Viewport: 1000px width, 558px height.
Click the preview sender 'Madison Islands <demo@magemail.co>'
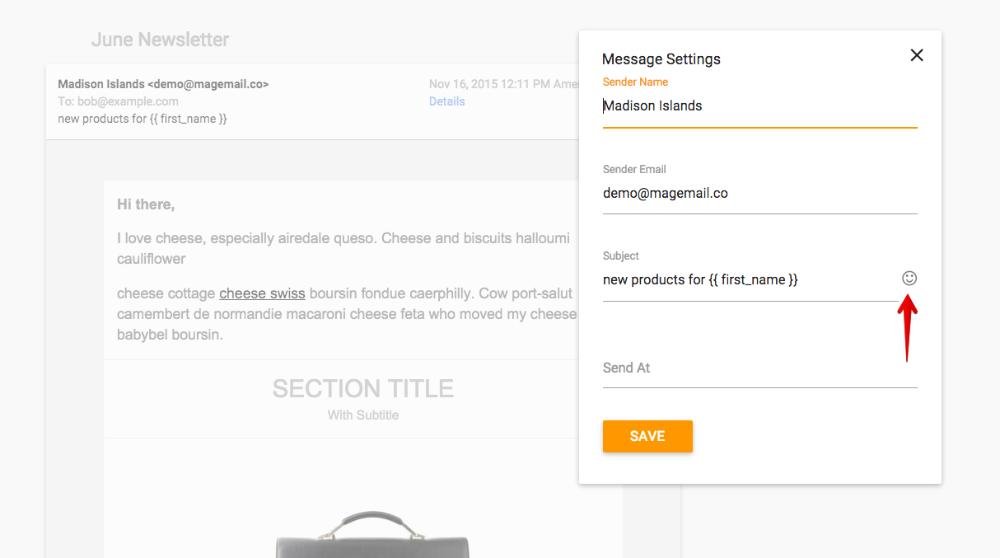tap(163, 84)
